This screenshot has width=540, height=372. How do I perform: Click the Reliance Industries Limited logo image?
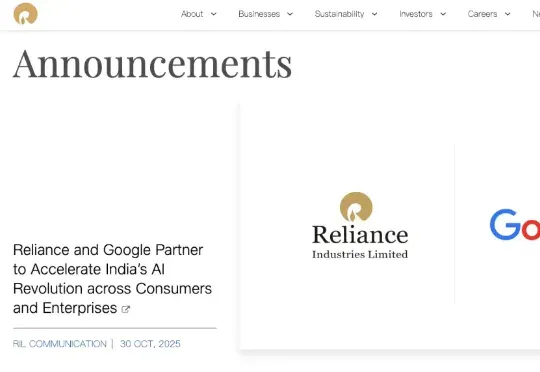360,226
